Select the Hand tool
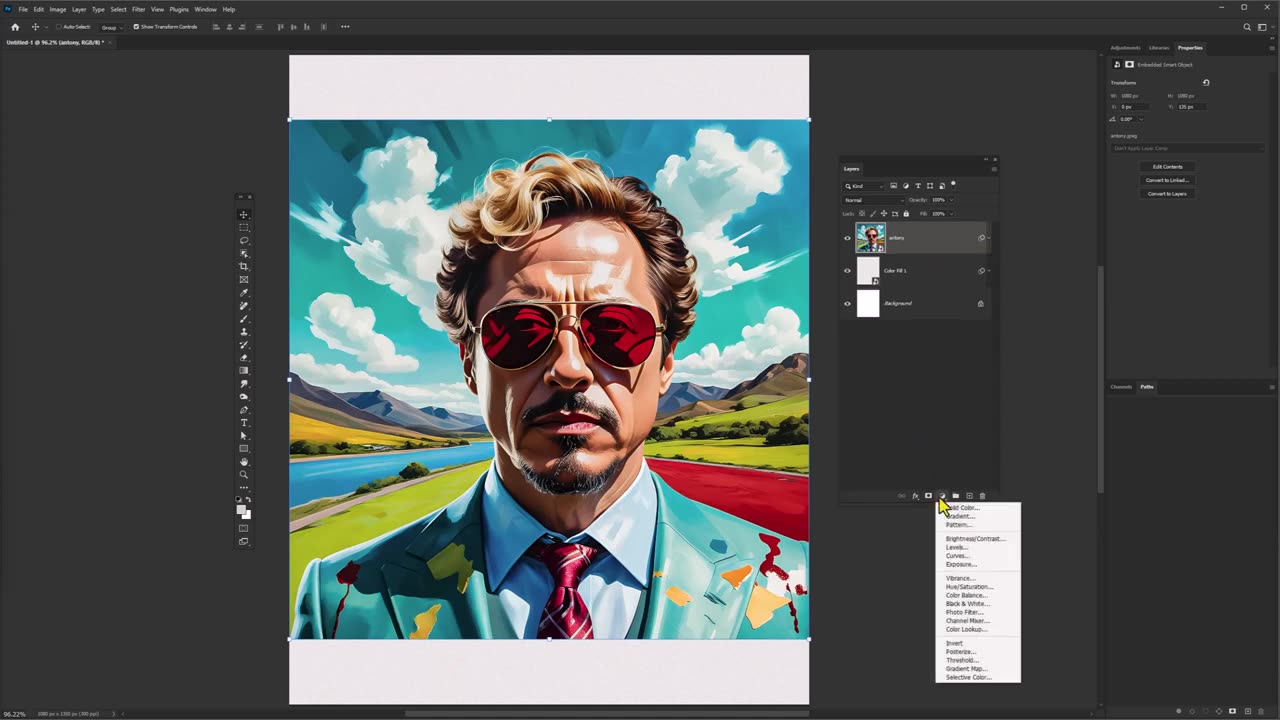 243,460
